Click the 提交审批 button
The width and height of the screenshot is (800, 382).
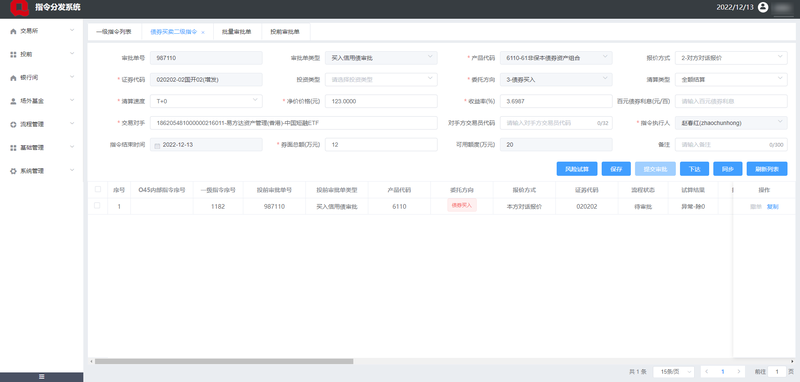pos(655,169)
